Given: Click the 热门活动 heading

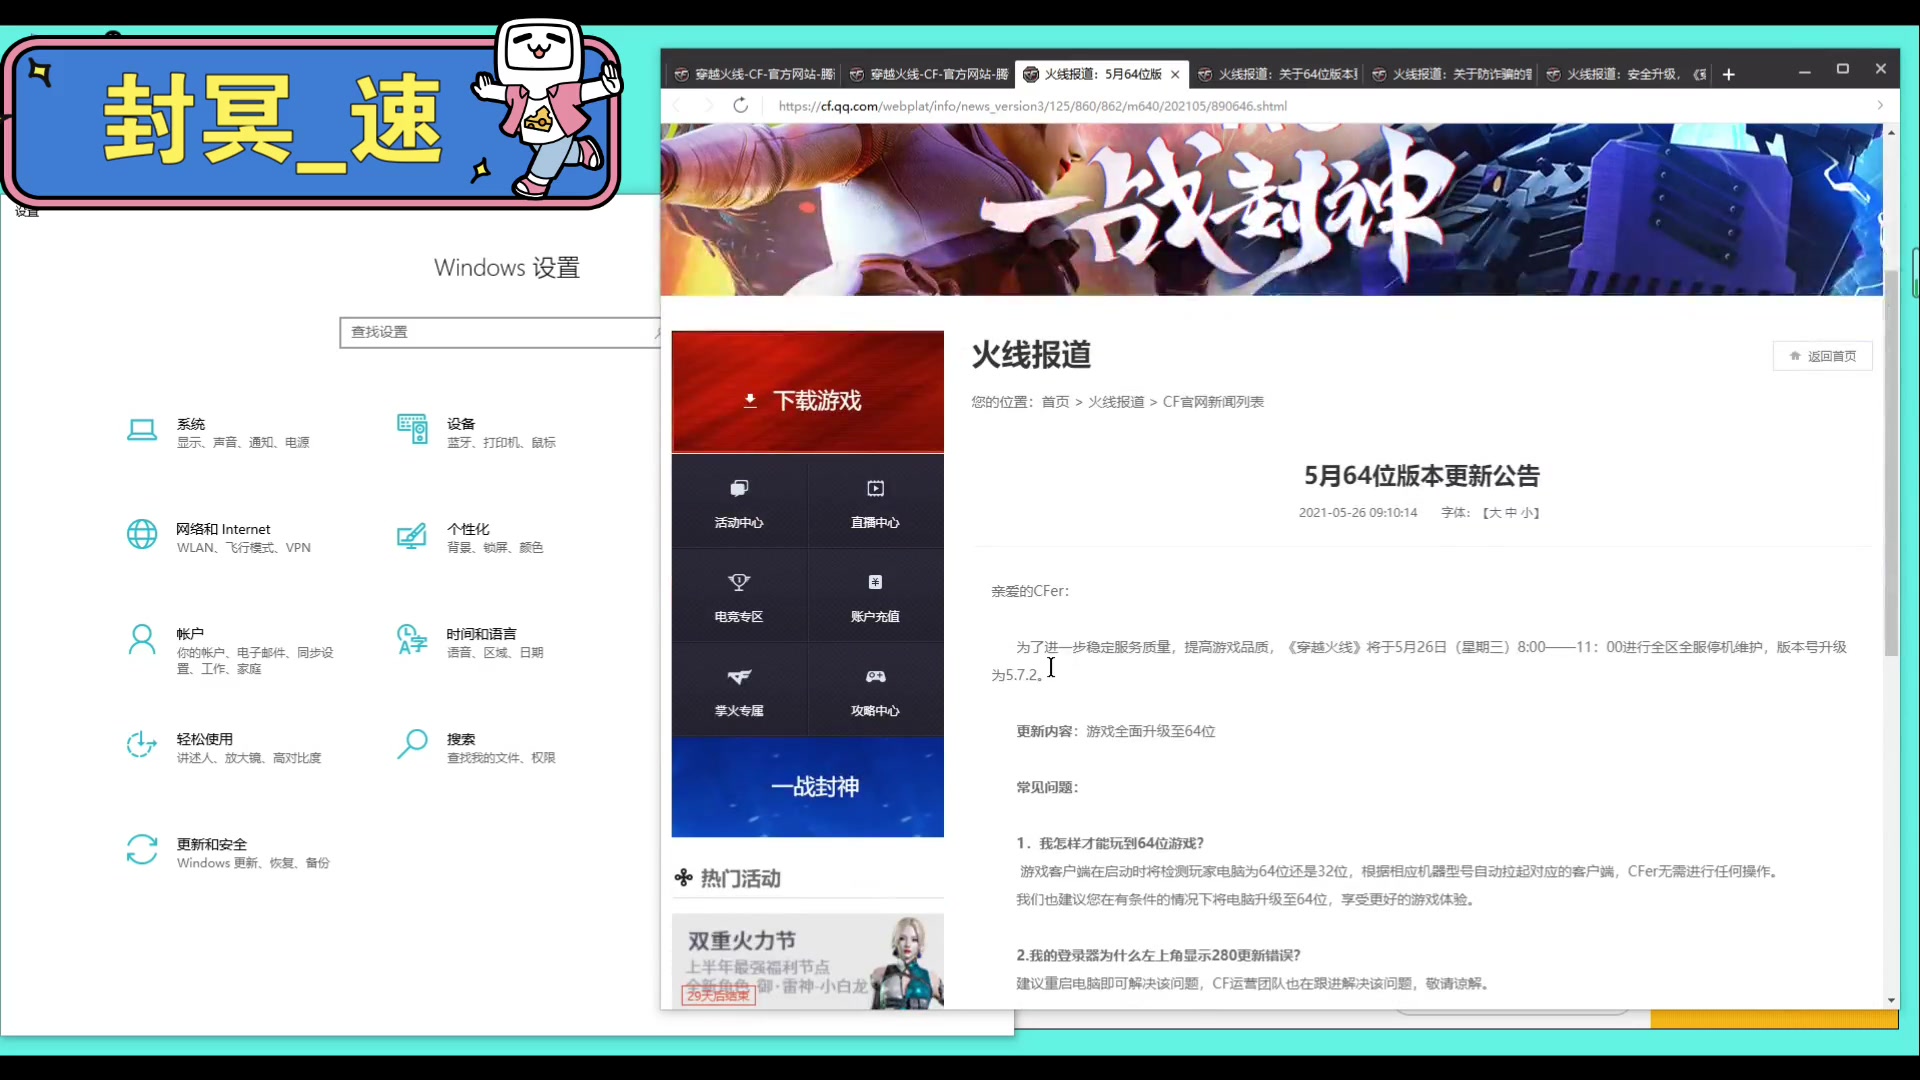Looking at the screenshot, I should tap(741, 878).
